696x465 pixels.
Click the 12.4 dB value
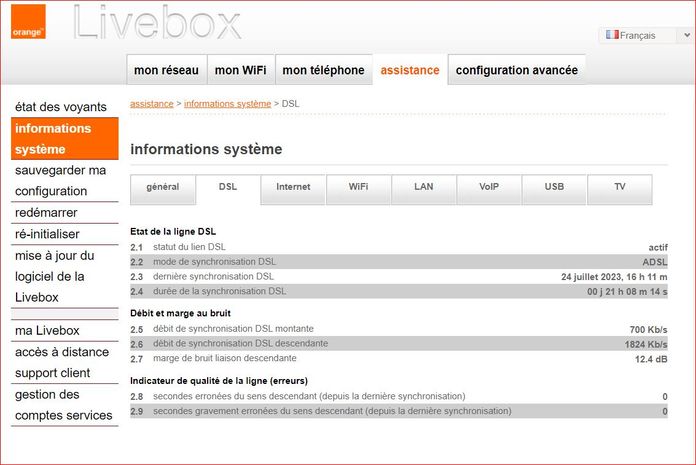651,359
